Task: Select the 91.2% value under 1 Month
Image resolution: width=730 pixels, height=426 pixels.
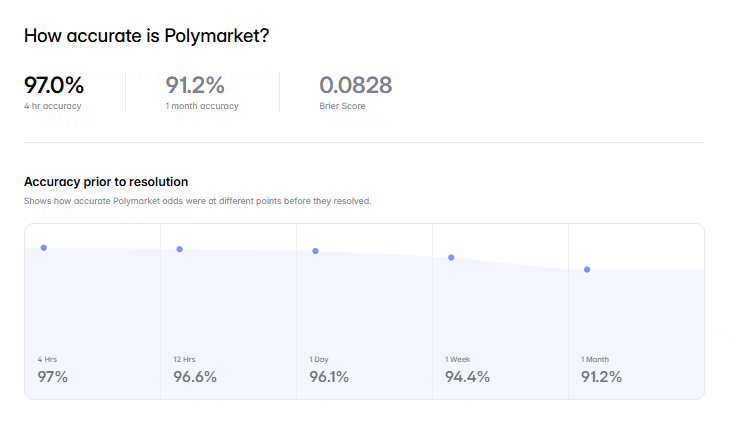Action: (x=602, y=377)
